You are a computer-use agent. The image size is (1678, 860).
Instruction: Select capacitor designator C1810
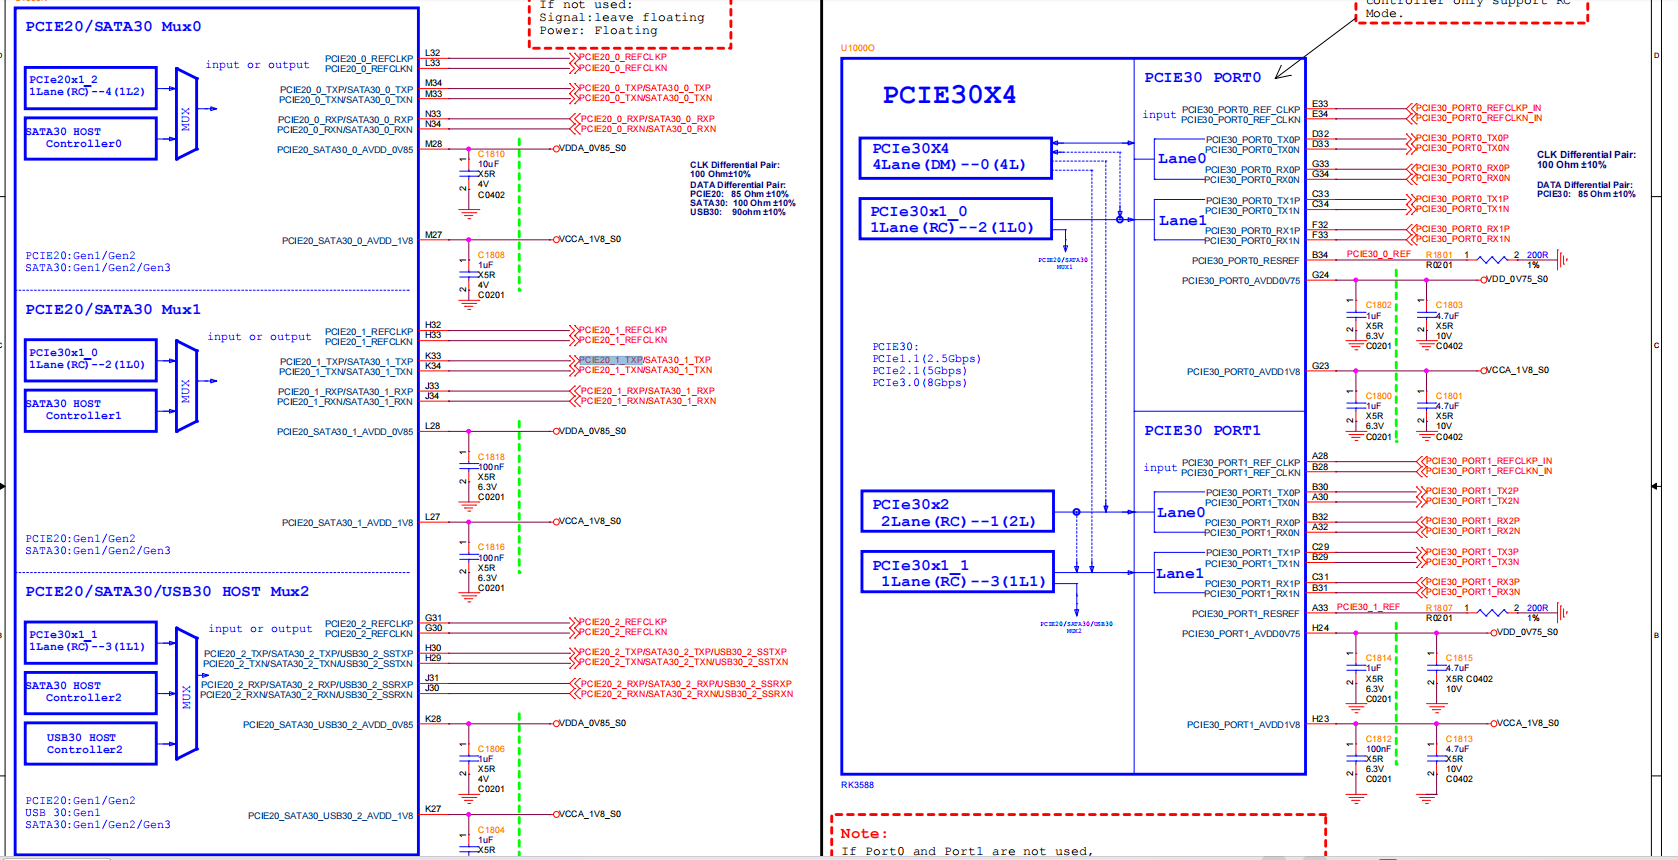pos(491,154)
